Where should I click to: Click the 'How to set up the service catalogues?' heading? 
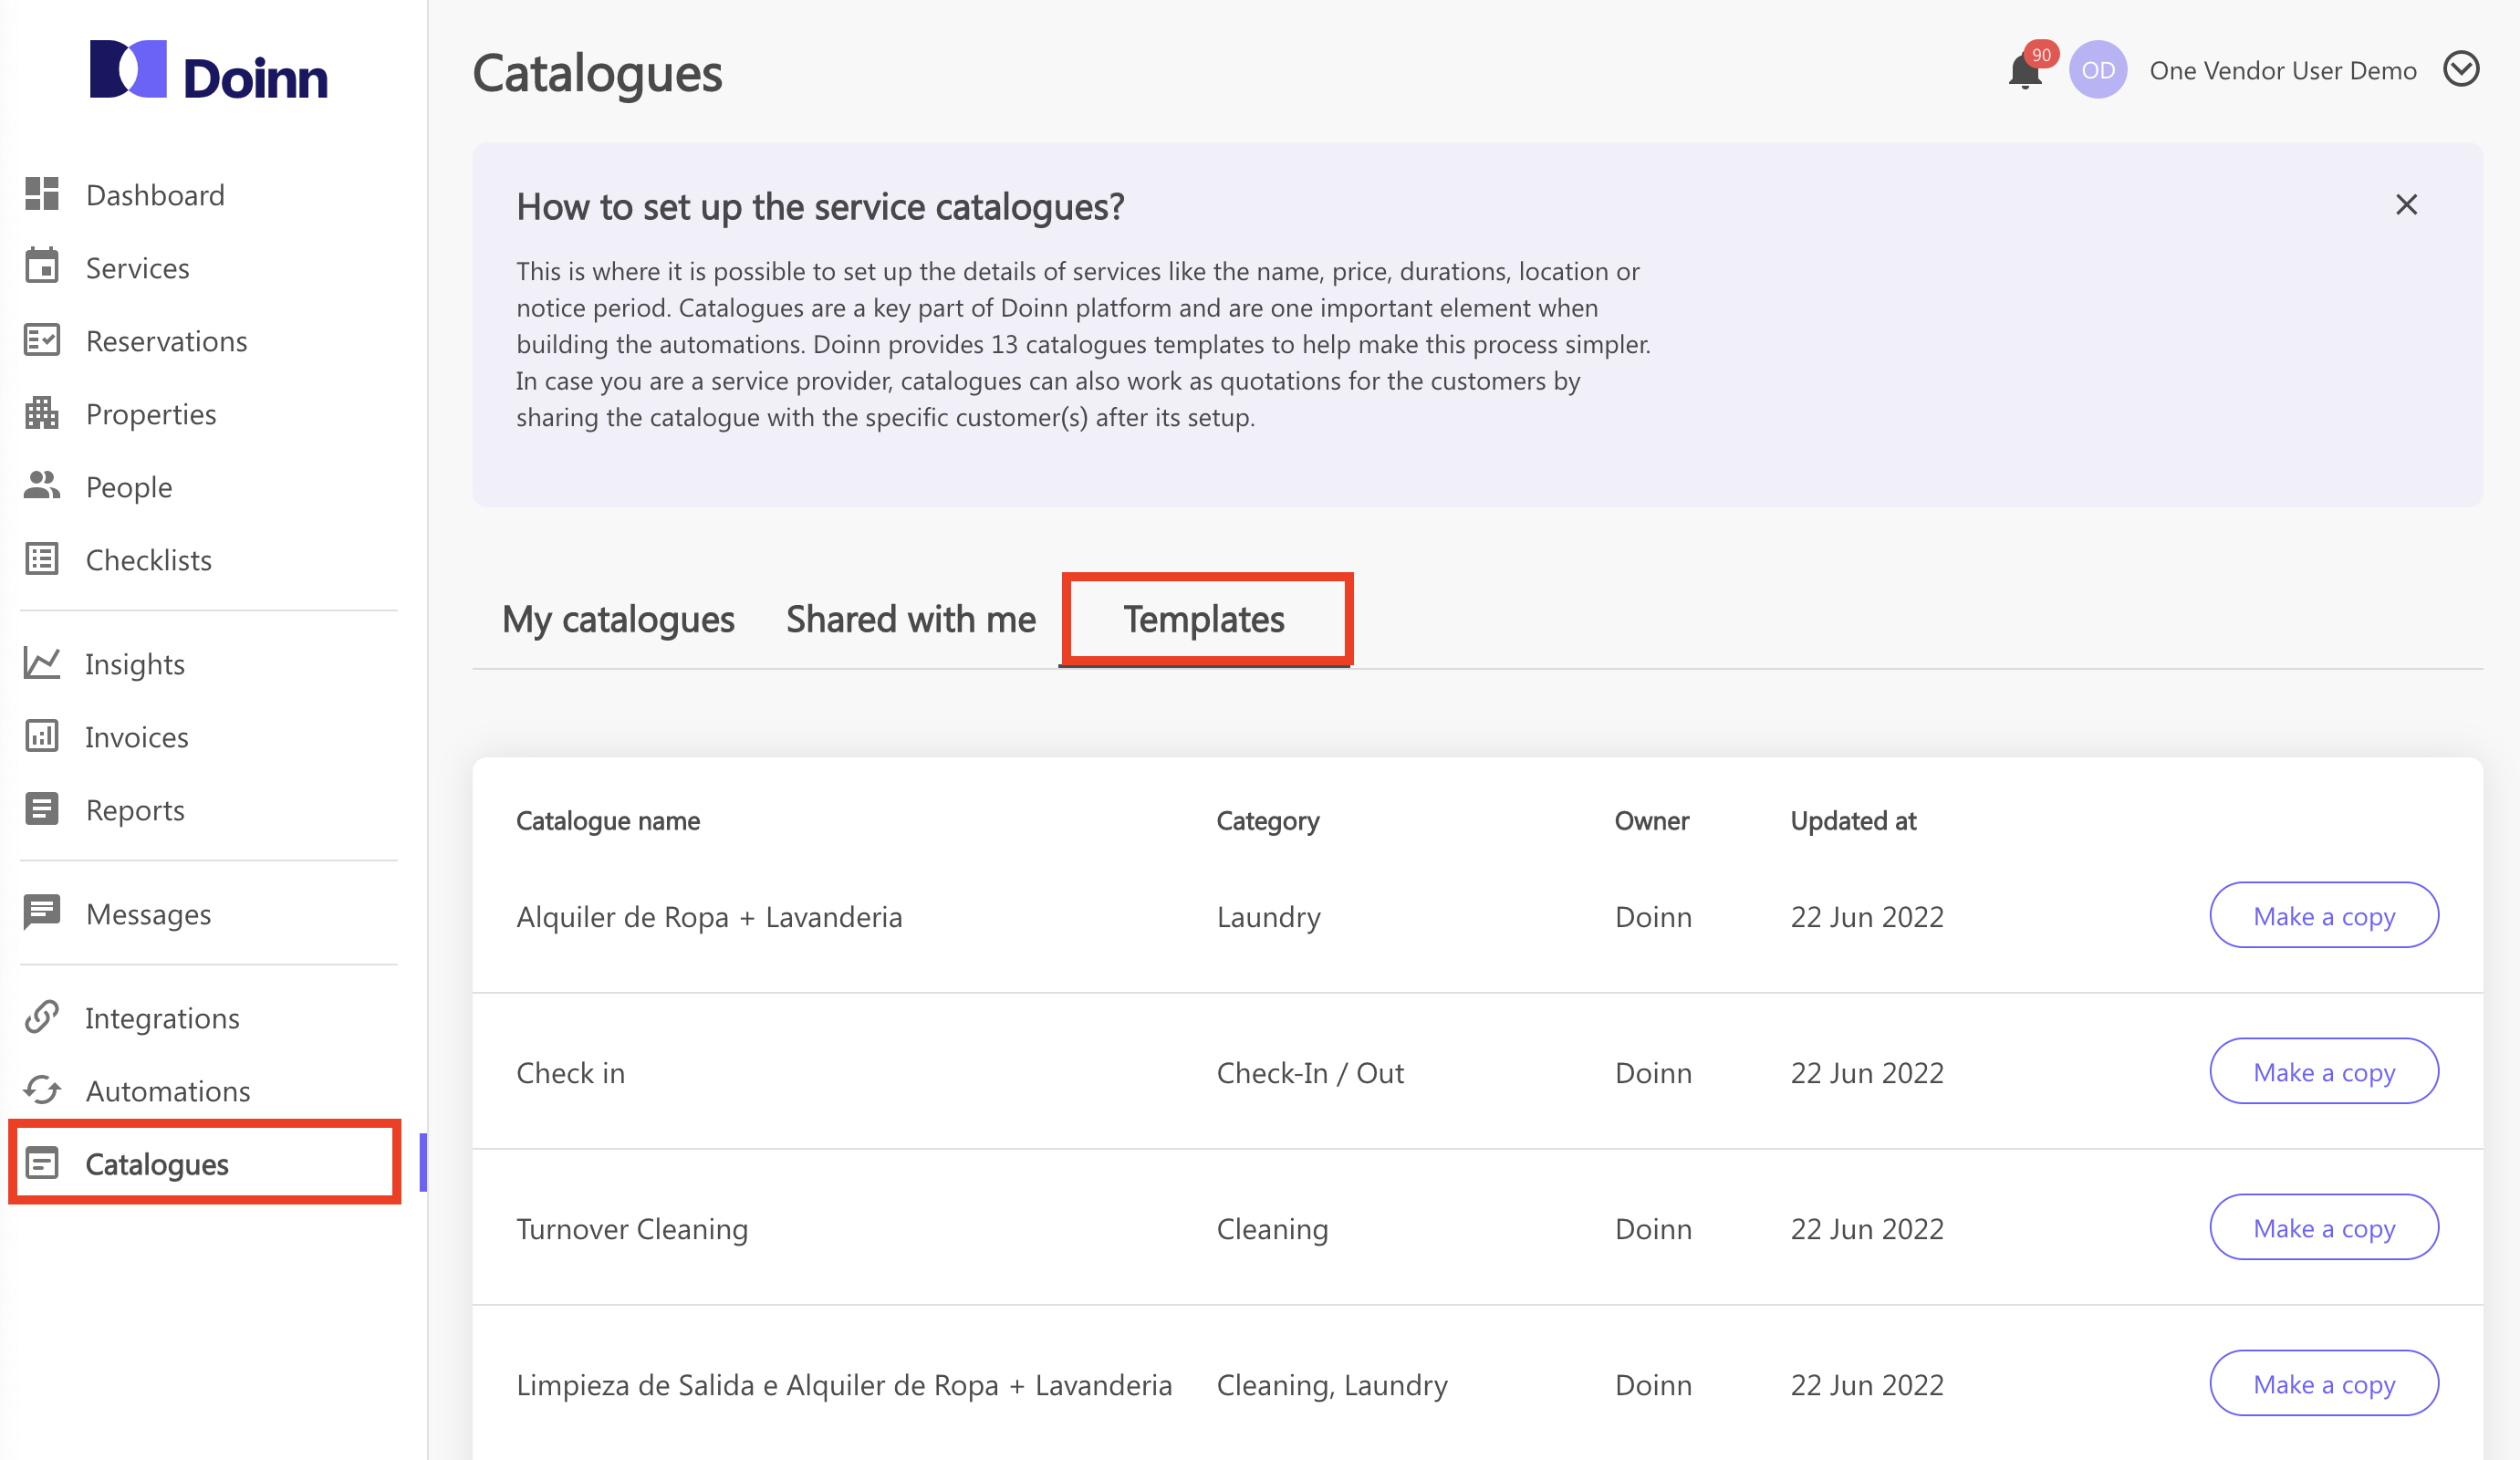point(820,207)
